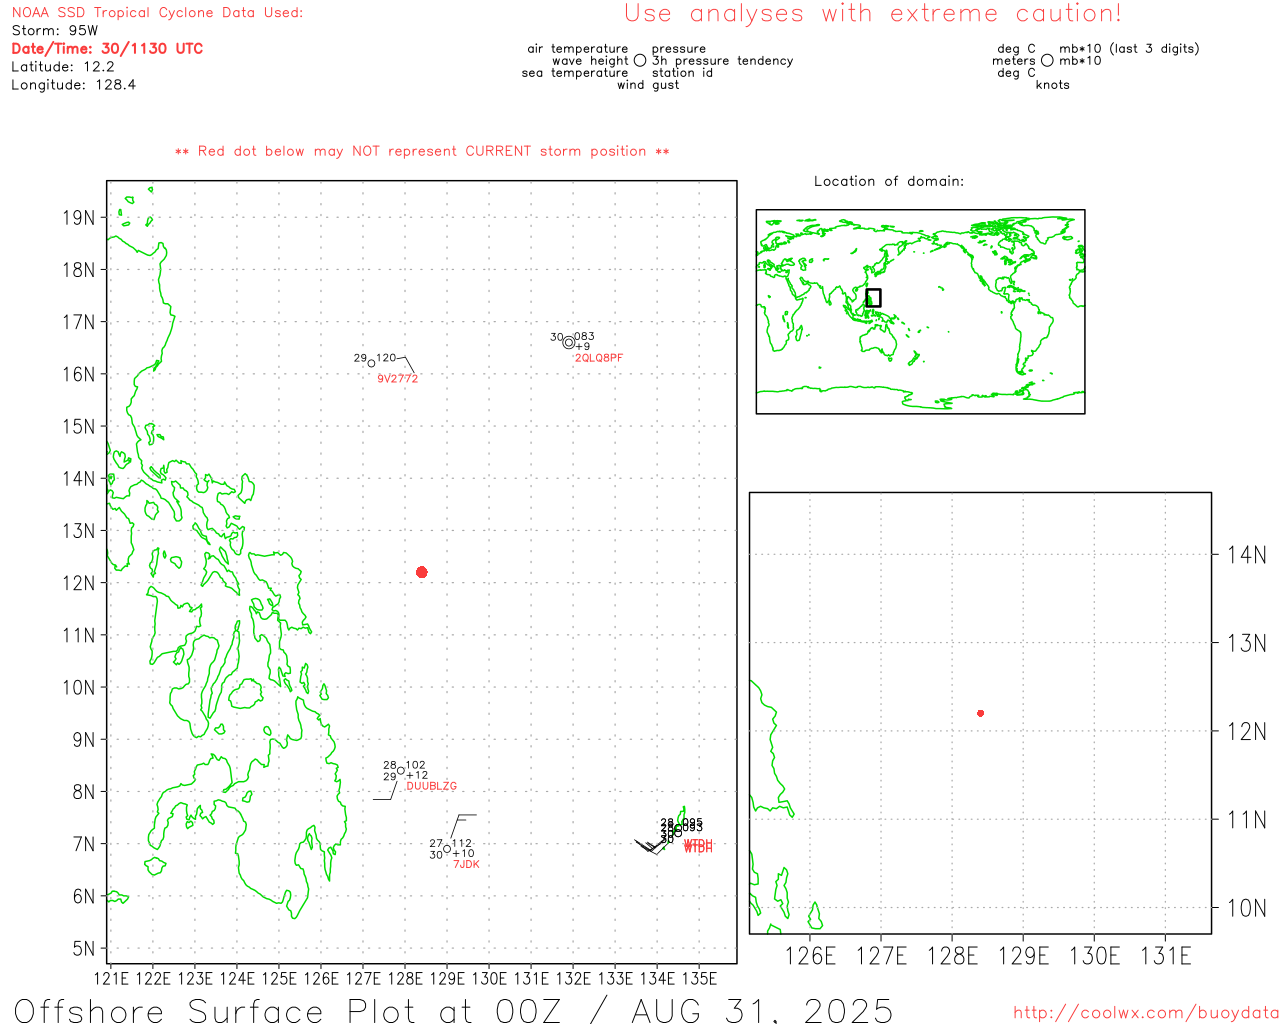Click the 16N latitude label on main map

pyautogui.click(x=79, y=374)
